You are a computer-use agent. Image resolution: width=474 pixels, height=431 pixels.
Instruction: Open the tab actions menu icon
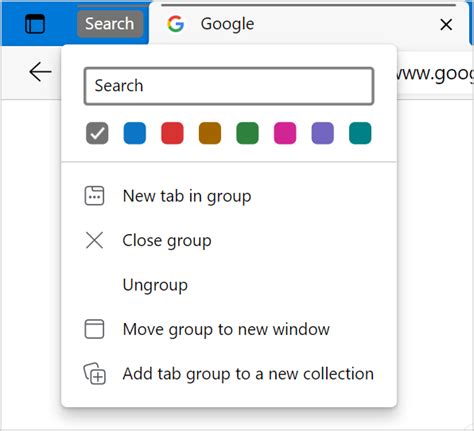click(x=35, y=24)
